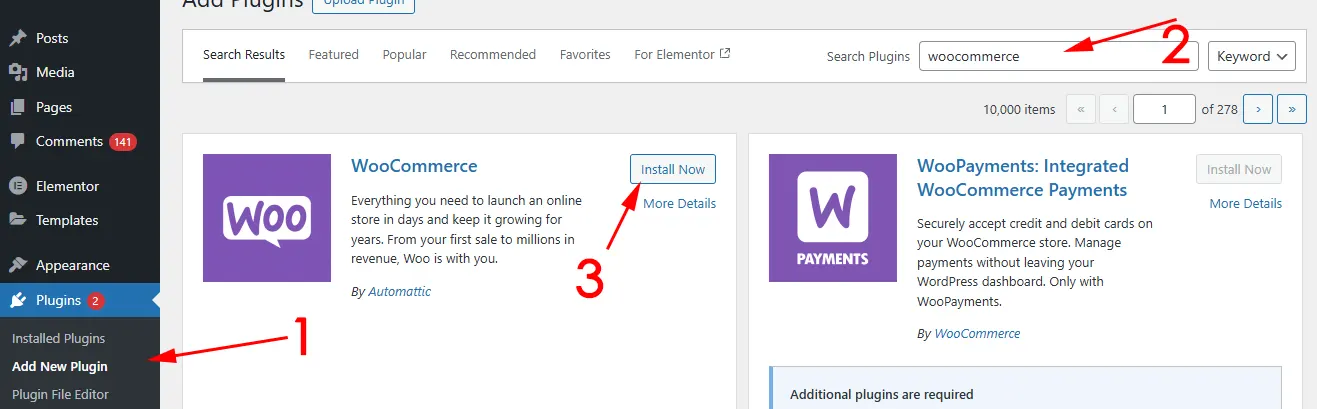Switch to the Search Results tab
Screen dimensions: 1317x409
click(244, 55)
